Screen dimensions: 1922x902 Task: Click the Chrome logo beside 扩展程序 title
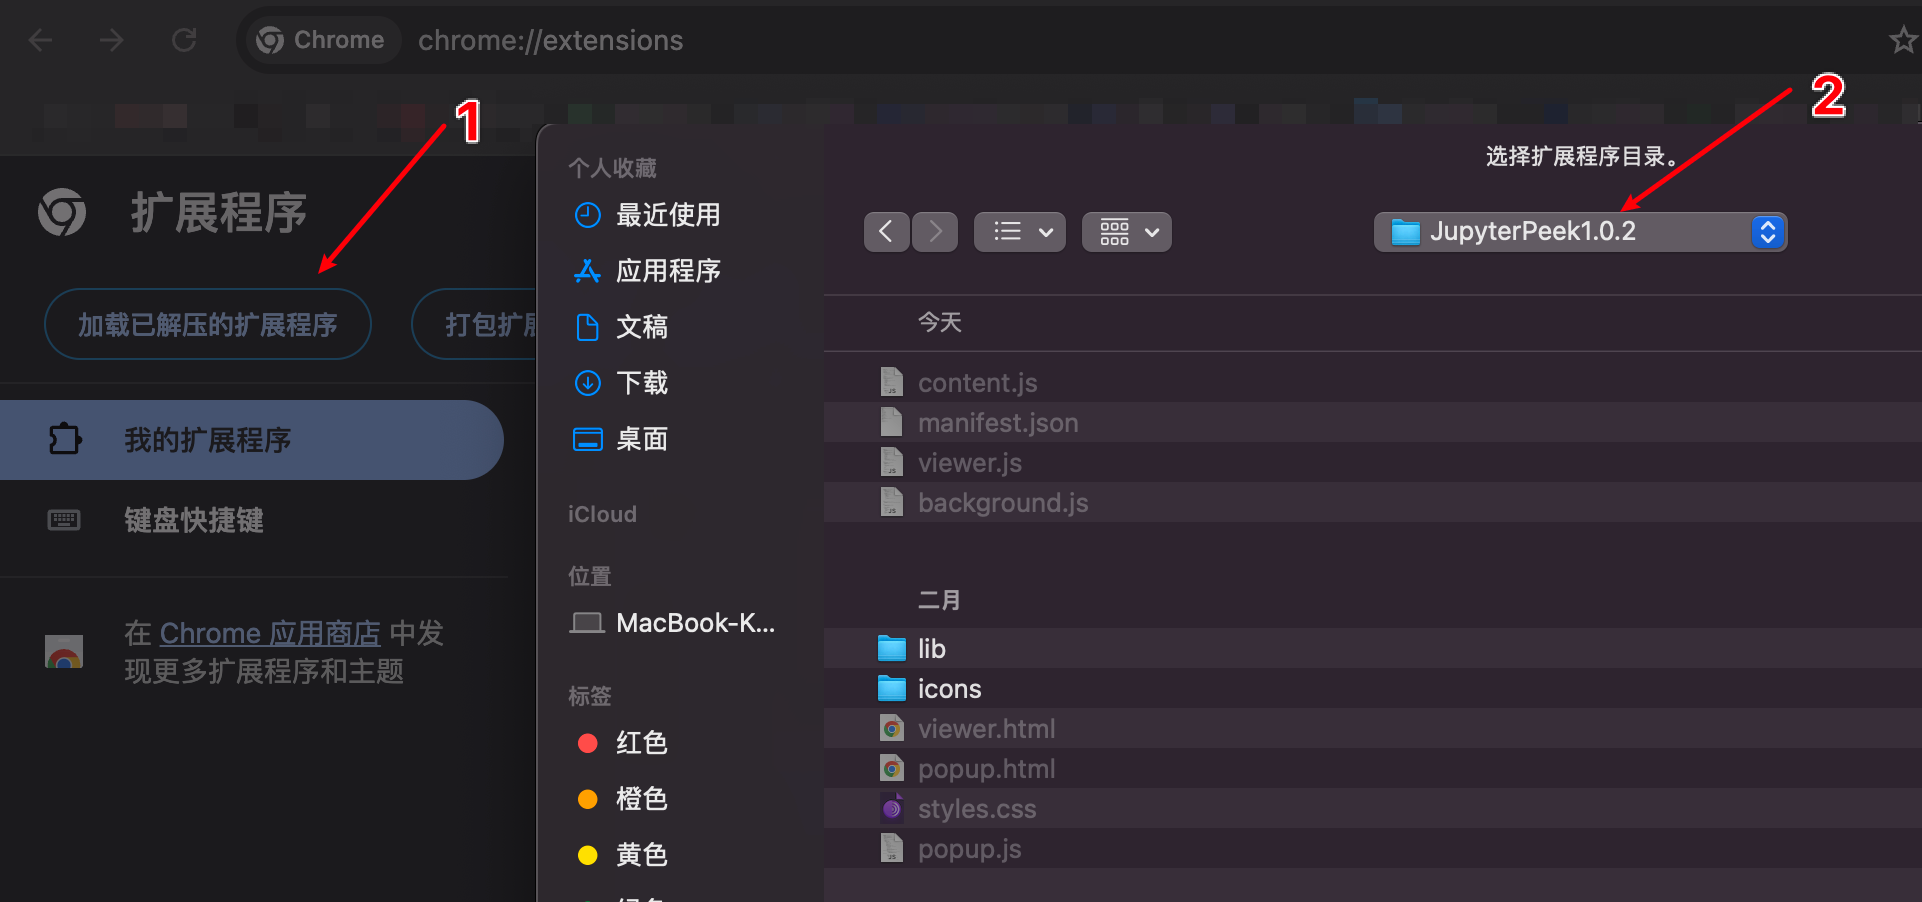point(62,212)
